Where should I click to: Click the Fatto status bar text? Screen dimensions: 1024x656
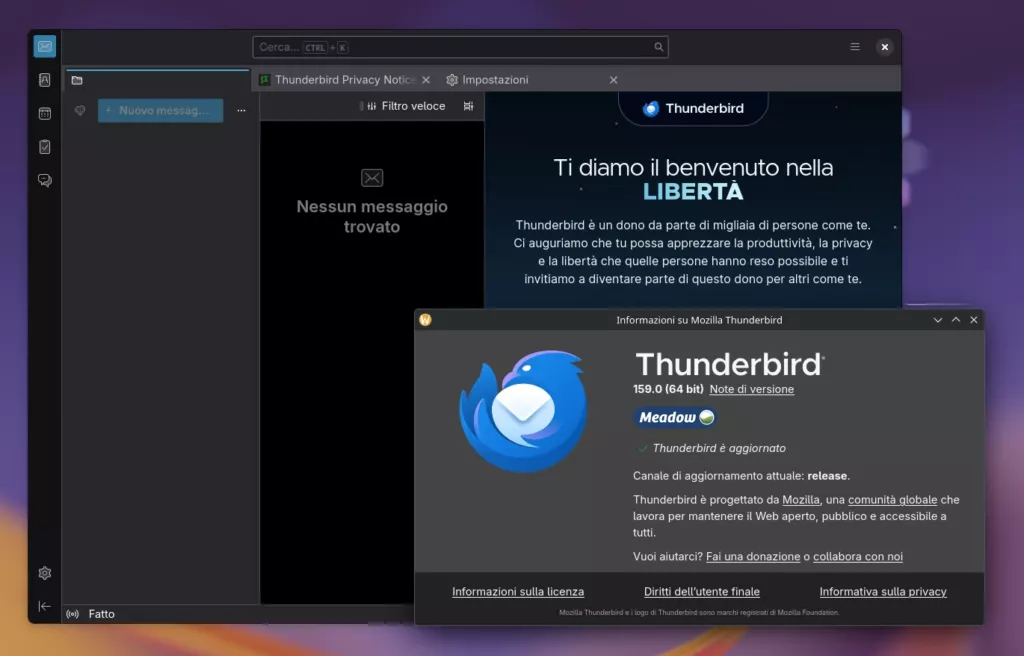(x=101, y=614)
